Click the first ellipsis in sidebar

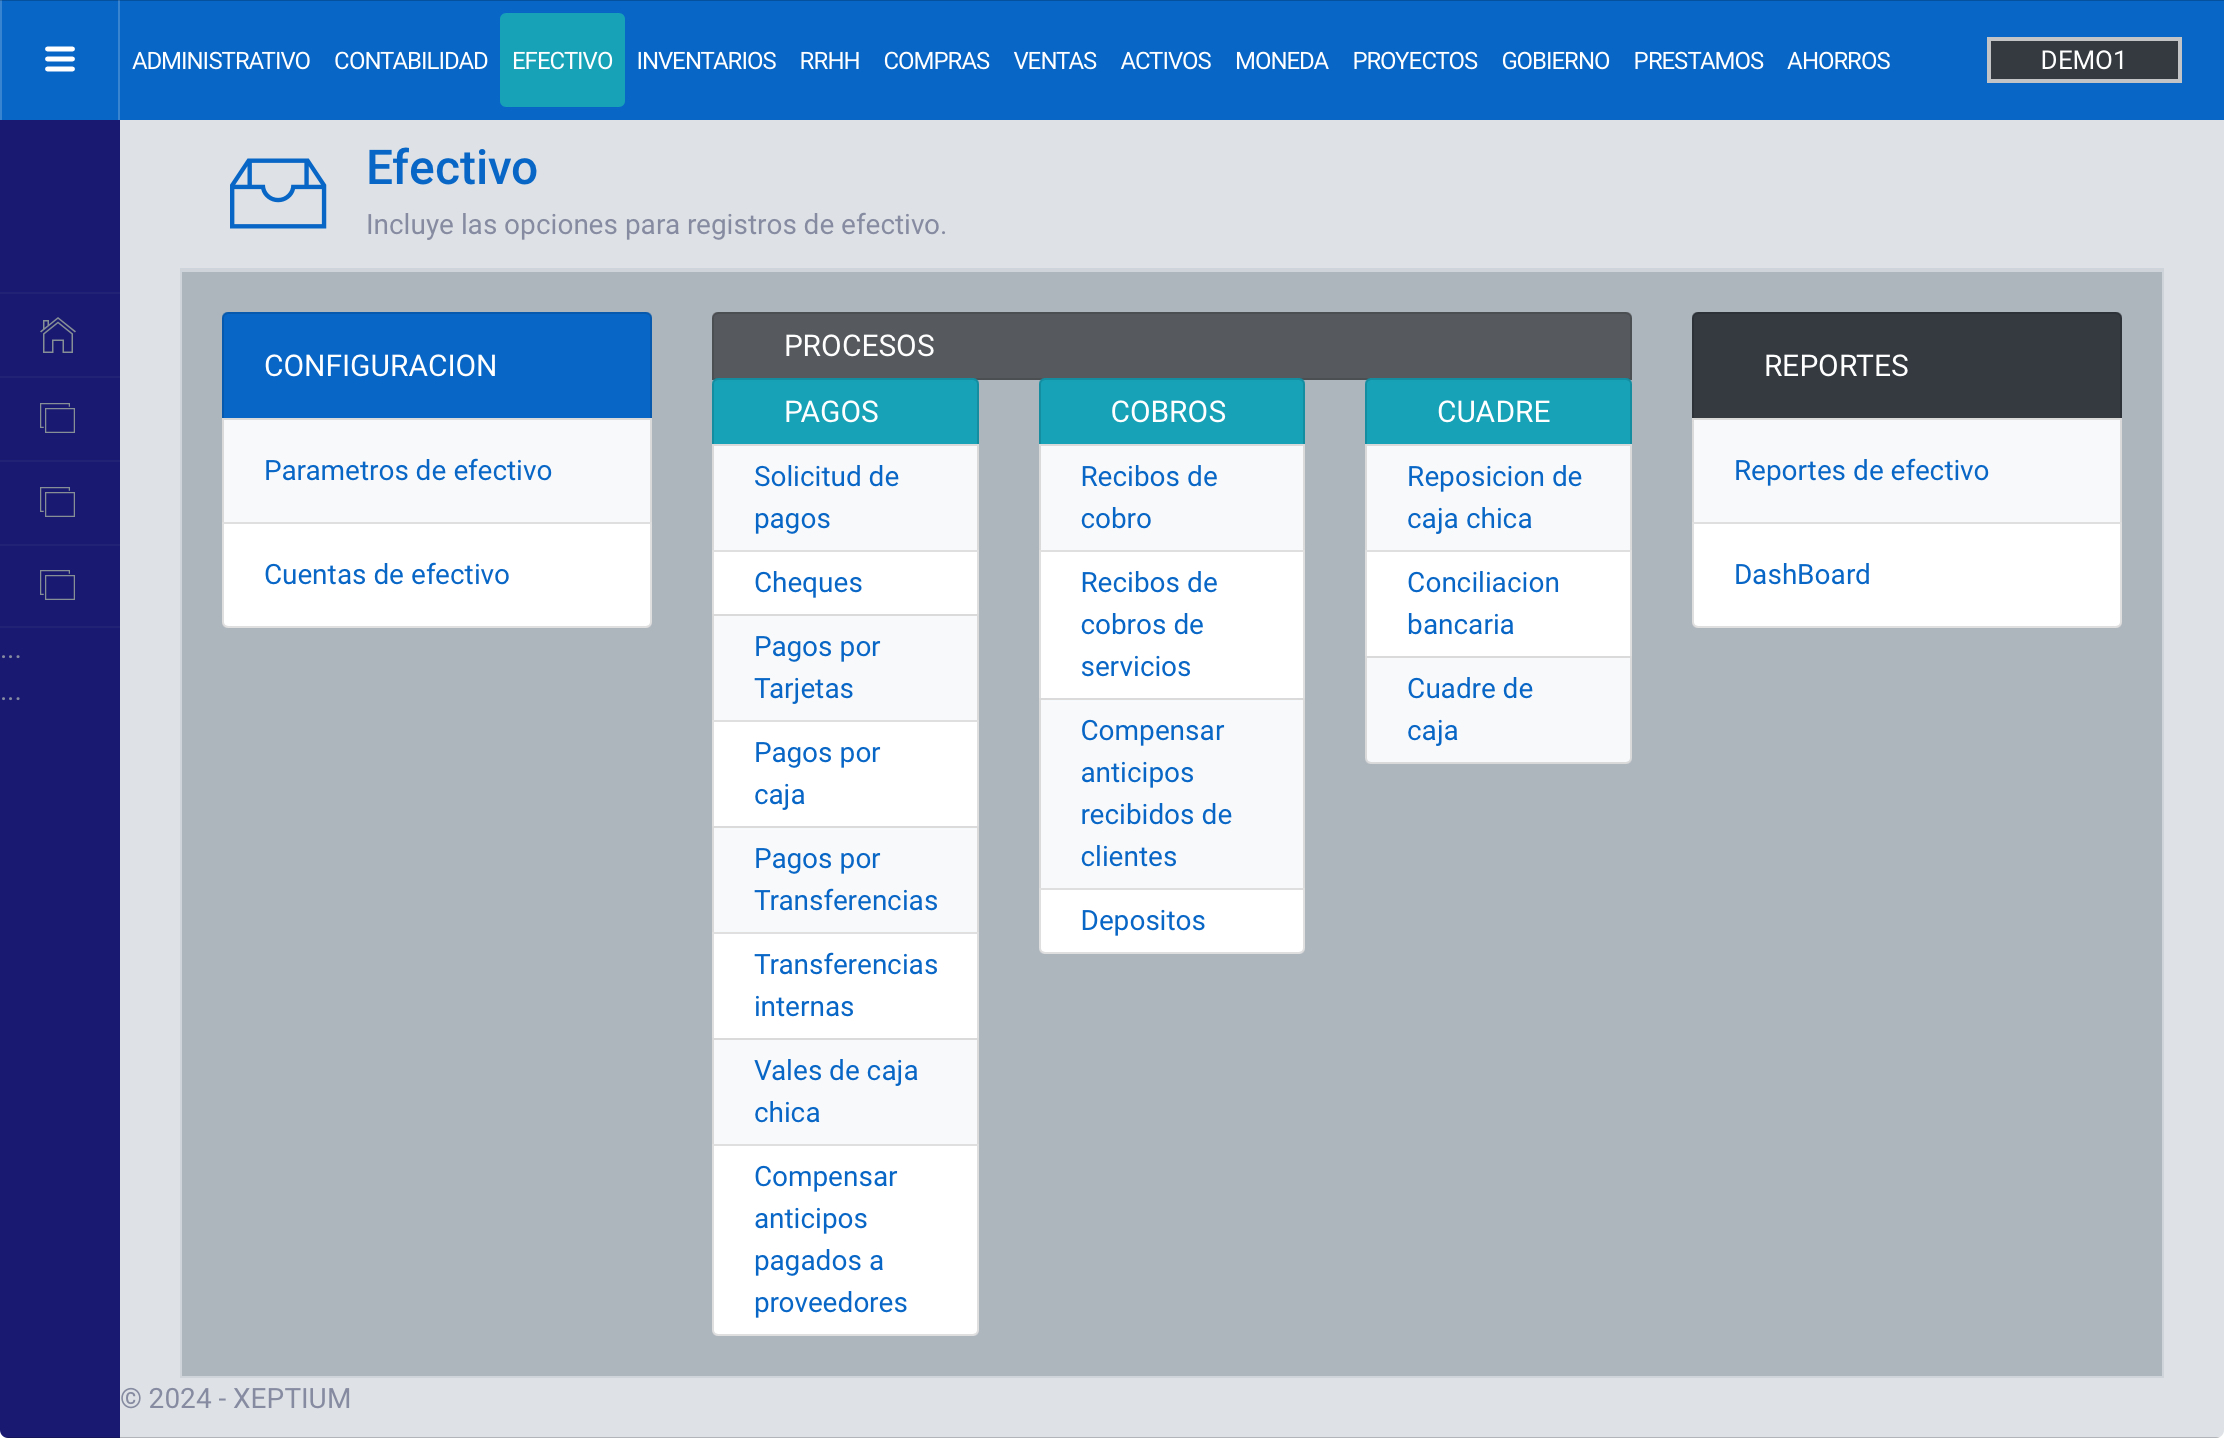(12, 657)
